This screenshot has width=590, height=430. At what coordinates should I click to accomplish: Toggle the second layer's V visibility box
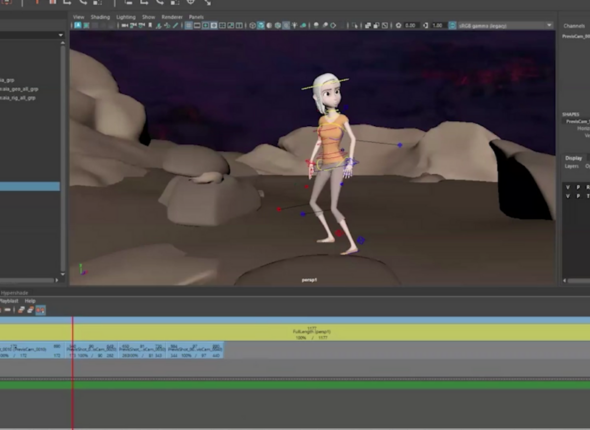click(x=568, y=196)
